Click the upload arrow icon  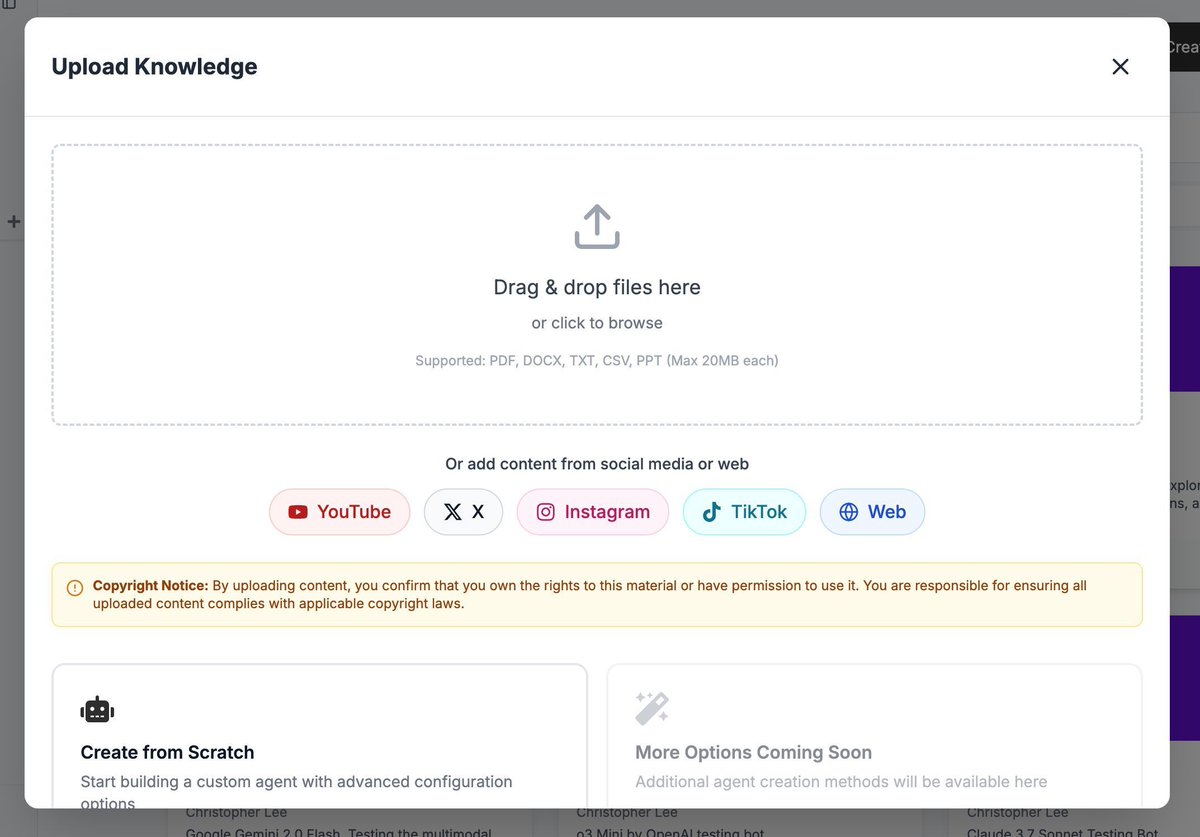click(597, 227)
